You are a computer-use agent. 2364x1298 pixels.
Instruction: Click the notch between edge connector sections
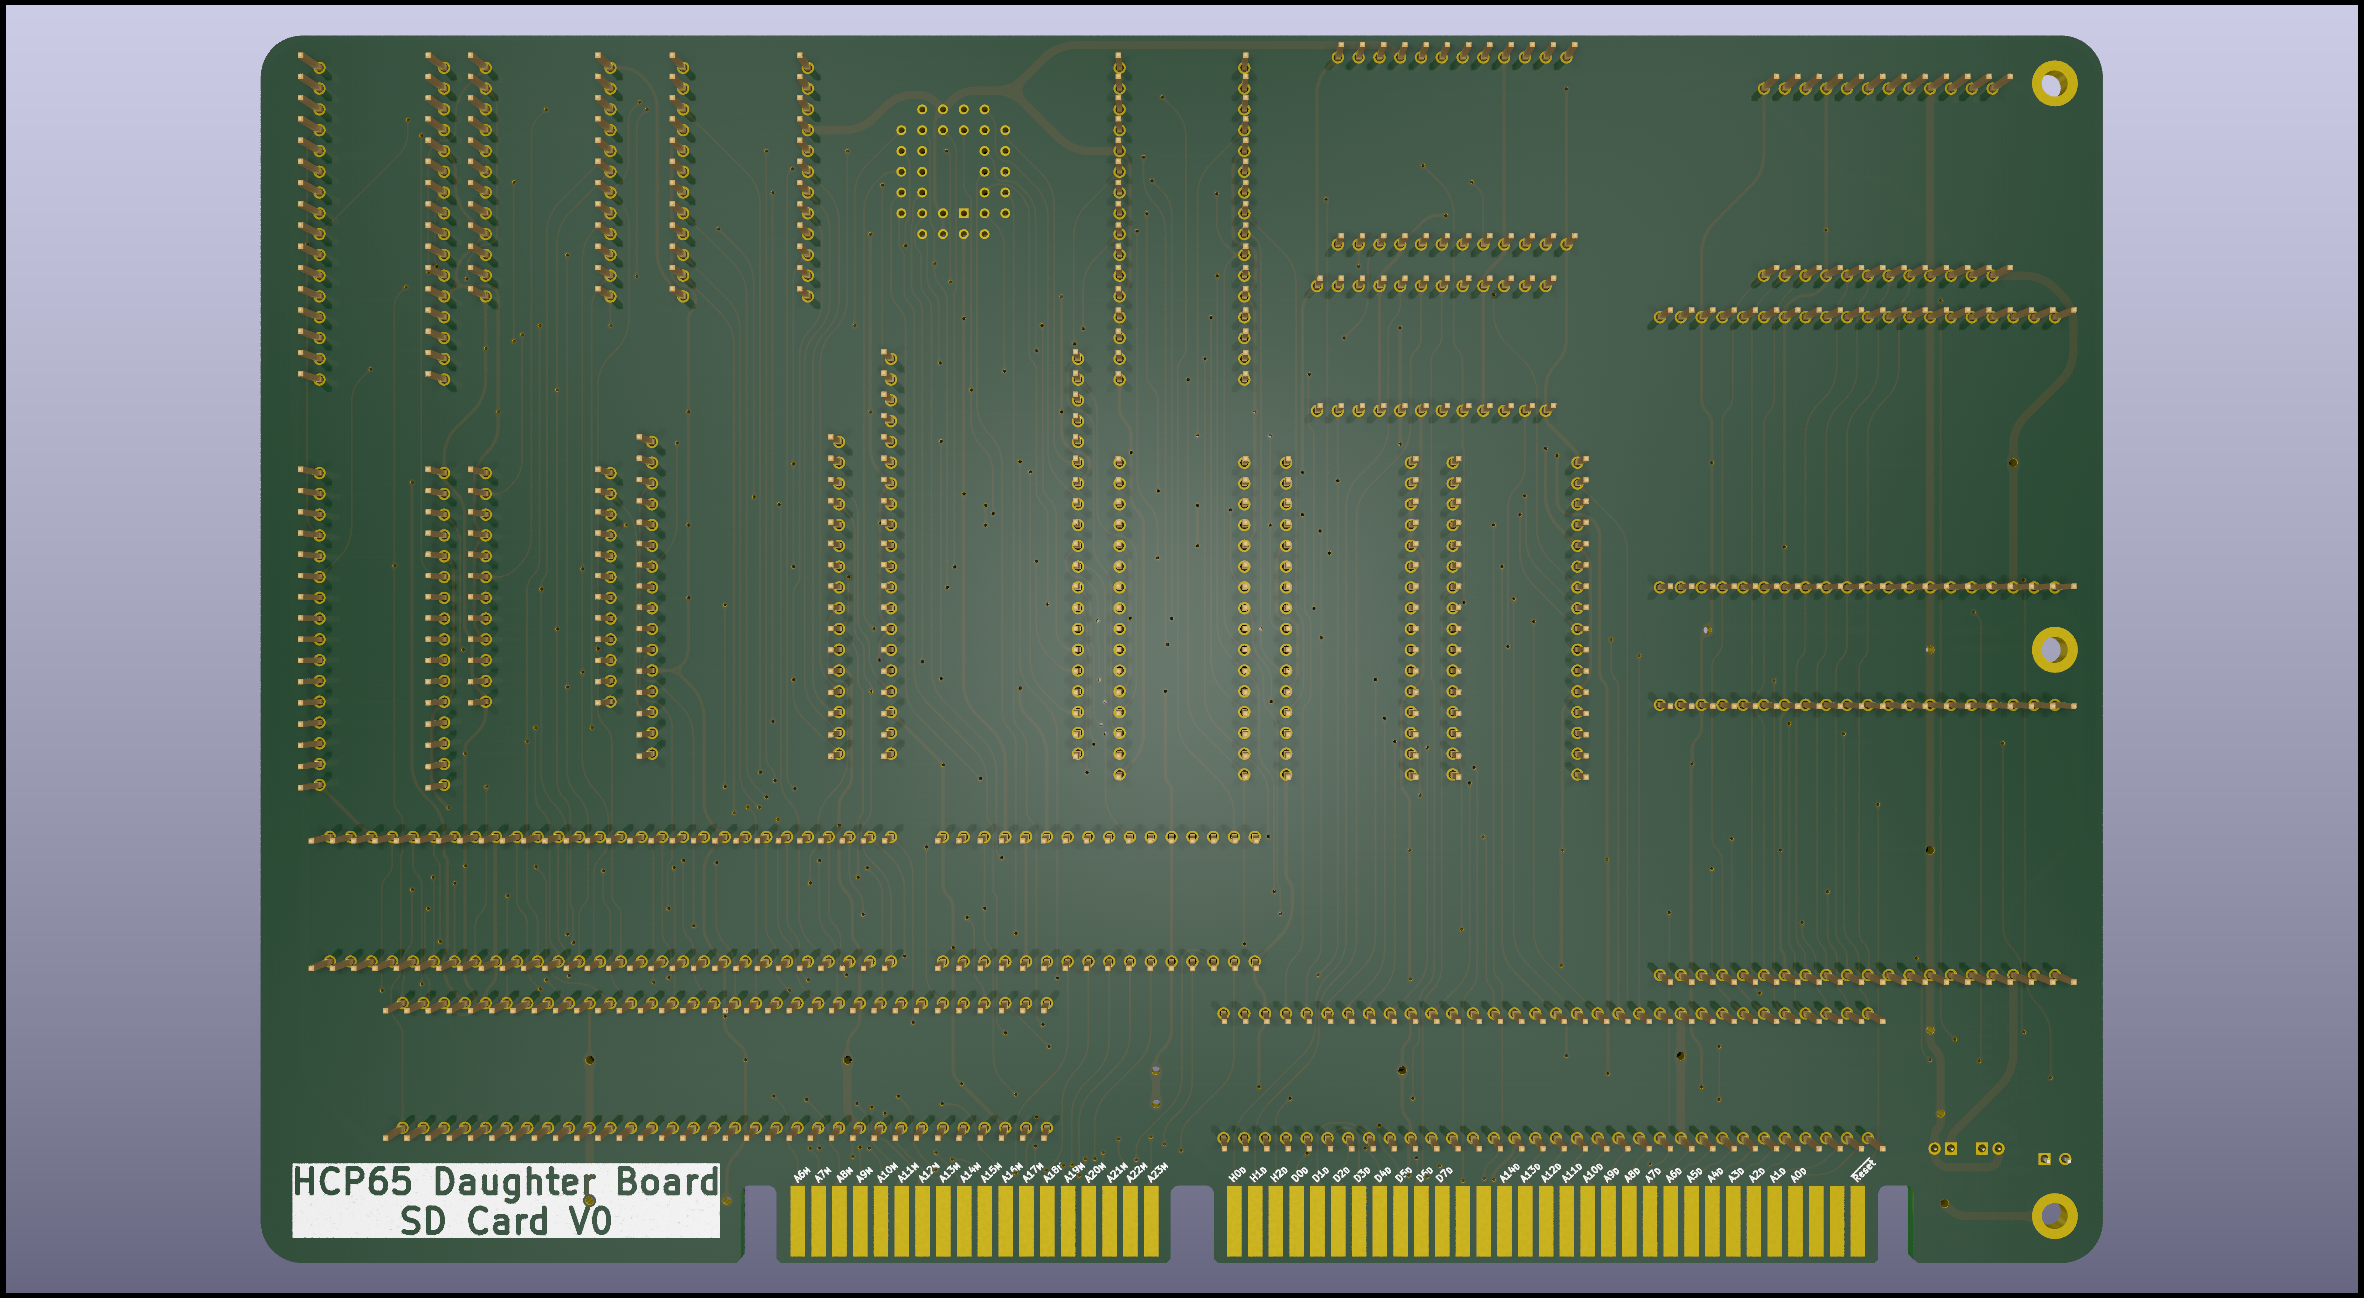click(1192, 1225)
